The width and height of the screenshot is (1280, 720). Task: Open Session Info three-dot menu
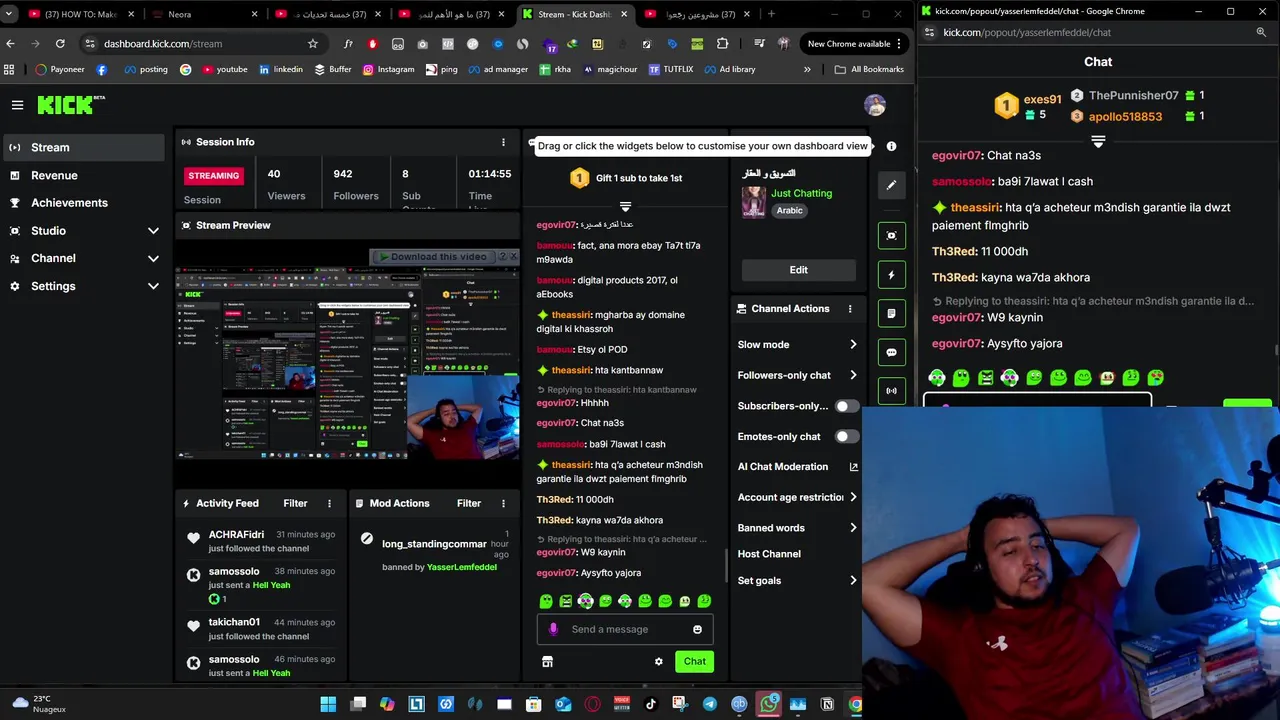pyautogui.click(x=503, y=142)
